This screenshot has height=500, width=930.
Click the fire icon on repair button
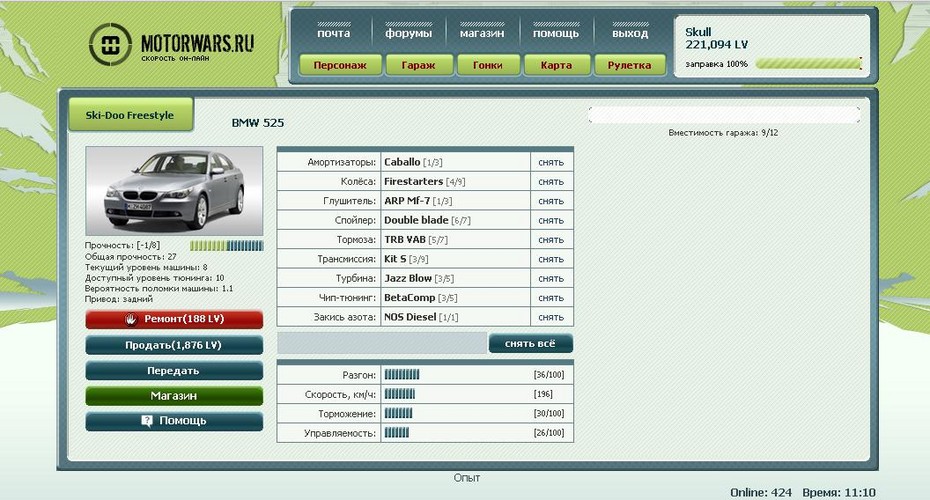tap(131, 319)
